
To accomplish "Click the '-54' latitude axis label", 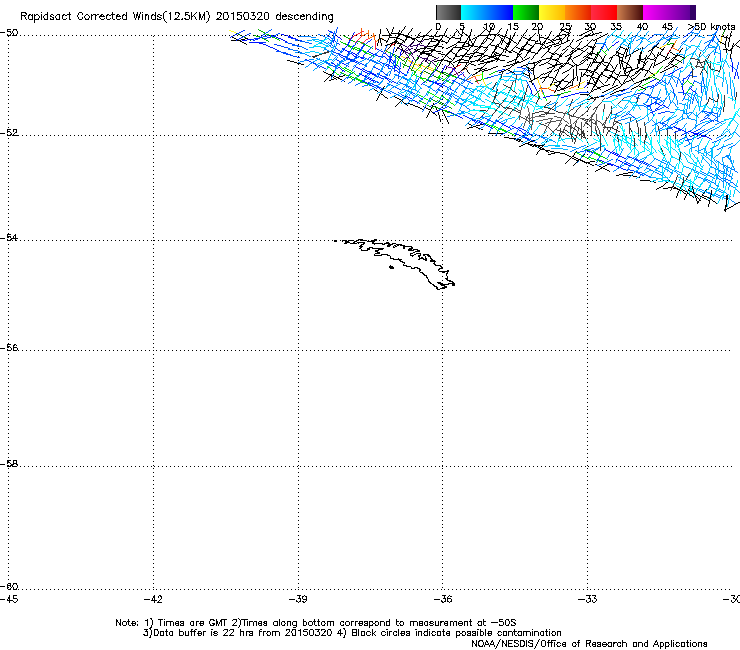I will pyautogui.click(x=9, y=237).
